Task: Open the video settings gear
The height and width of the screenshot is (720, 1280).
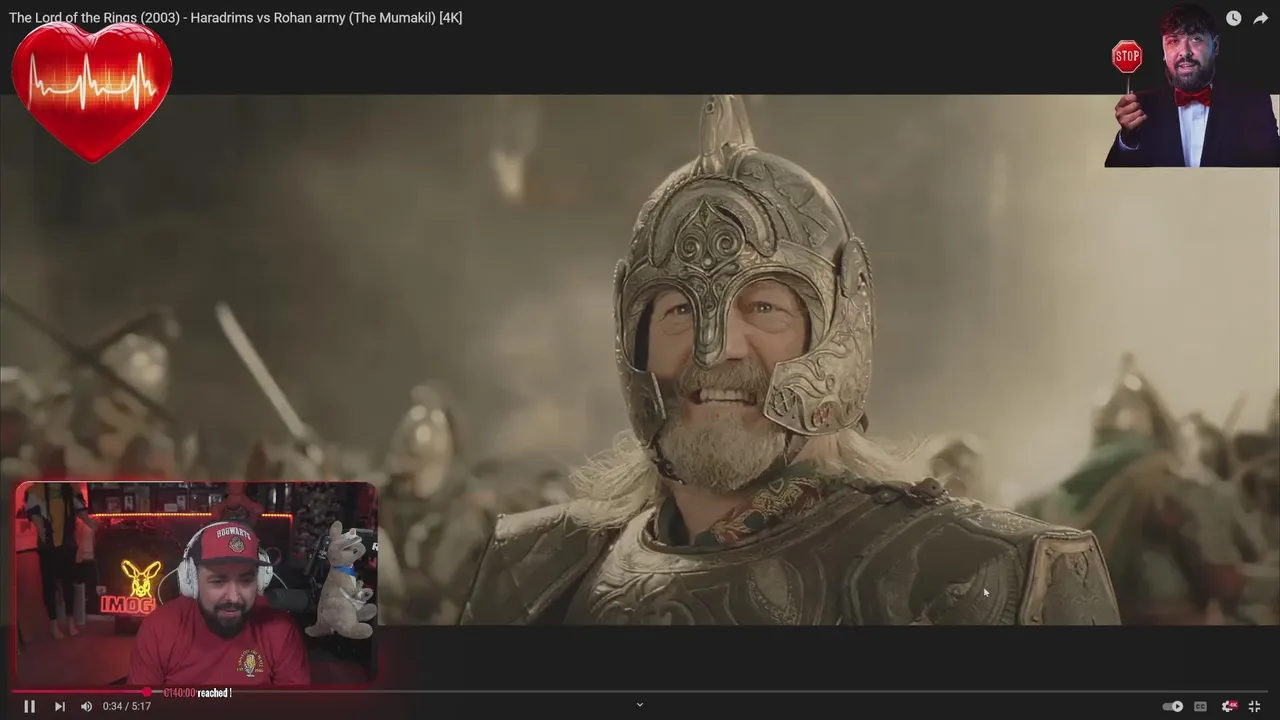Action: click(x=1228, y=706)
